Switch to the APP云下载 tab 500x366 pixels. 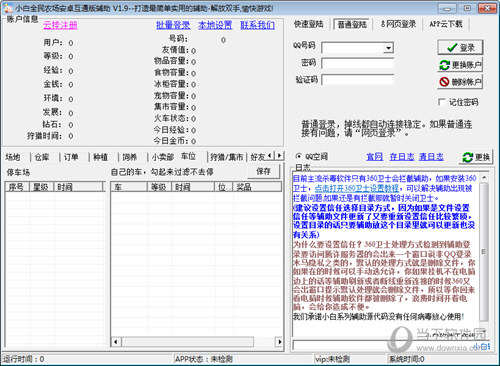(446, 24)
